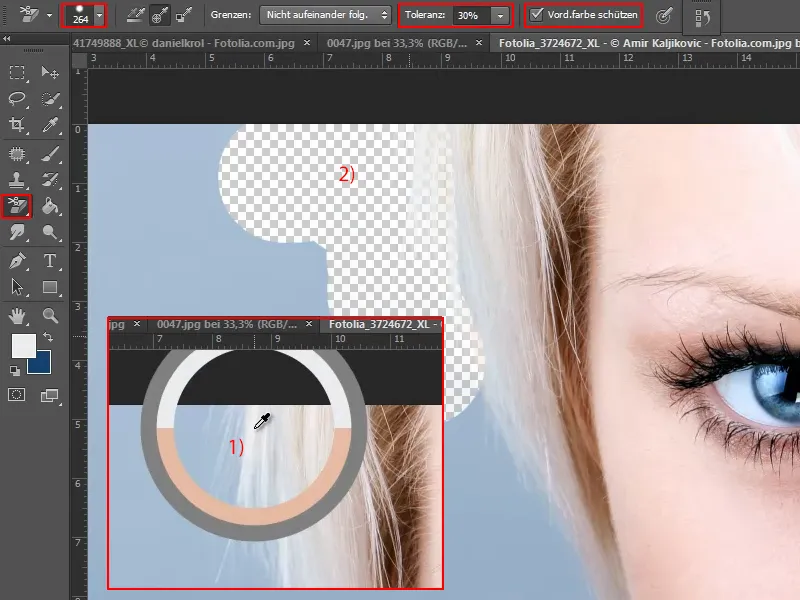Image resolution: width=800 pixels, height=600 pixels.
Task: Select the Horizontal Type tool
Action: 50,261
